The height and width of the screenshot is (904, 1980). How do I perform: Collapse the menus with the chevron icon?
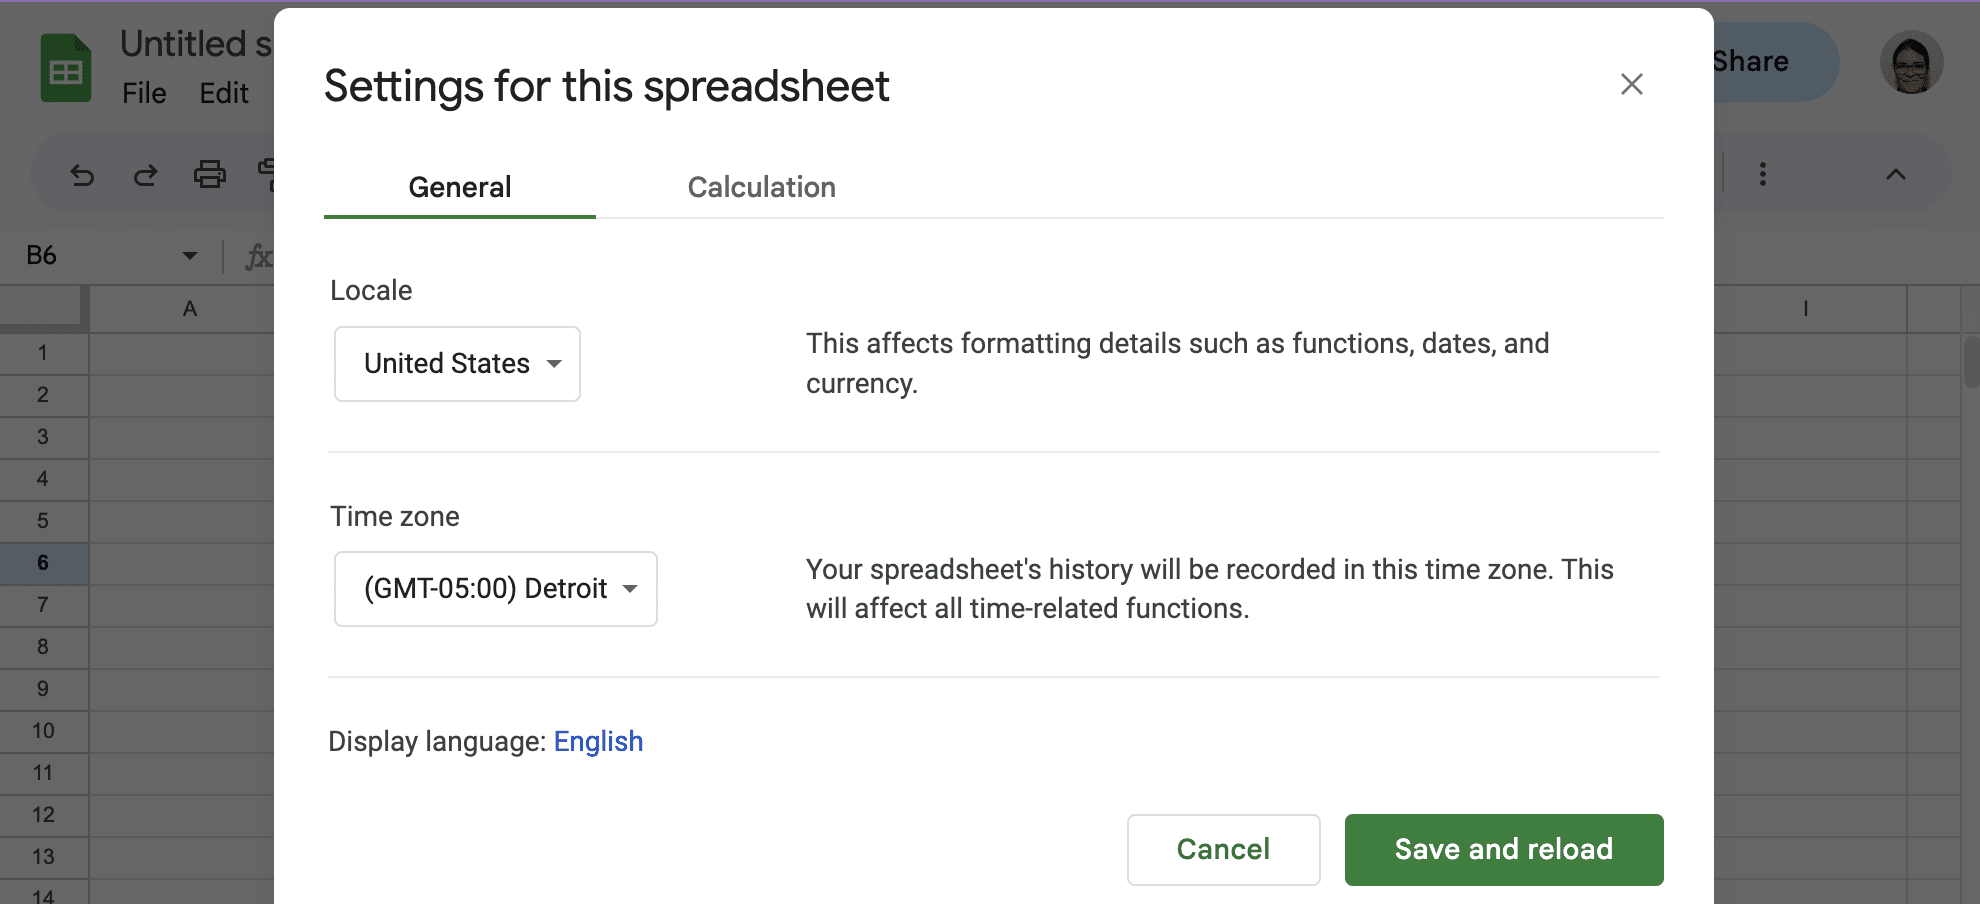pyautogui.click(x=1896, y=173)
